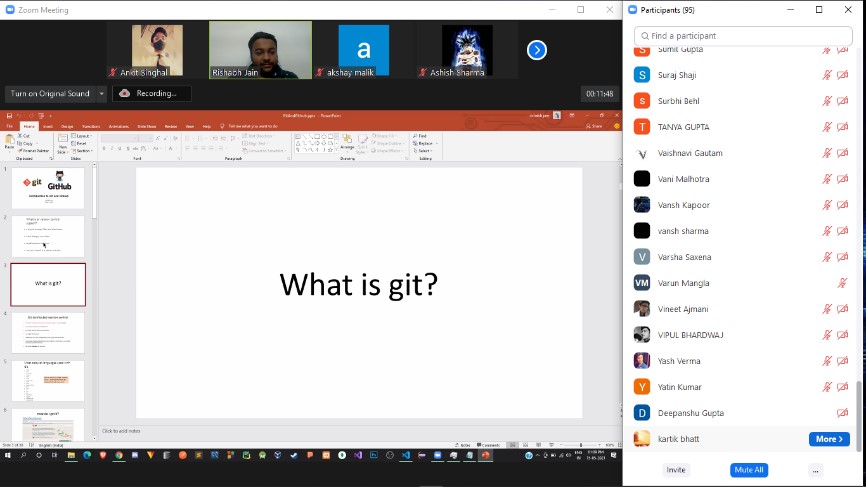Click the muted microphone icon for Suraj Shaji
The height and width of the screenshot is (487, 866).
827,75
